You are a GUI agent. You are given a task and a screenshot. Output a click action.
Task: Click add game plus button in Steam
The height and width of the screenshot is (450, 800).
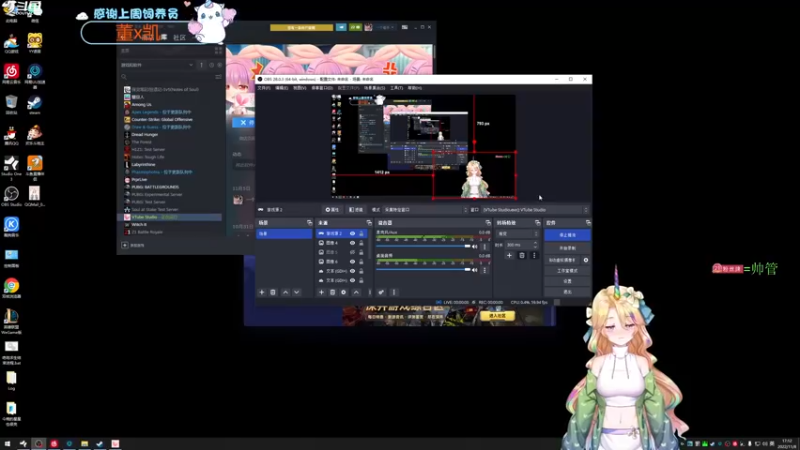(124, 245)
